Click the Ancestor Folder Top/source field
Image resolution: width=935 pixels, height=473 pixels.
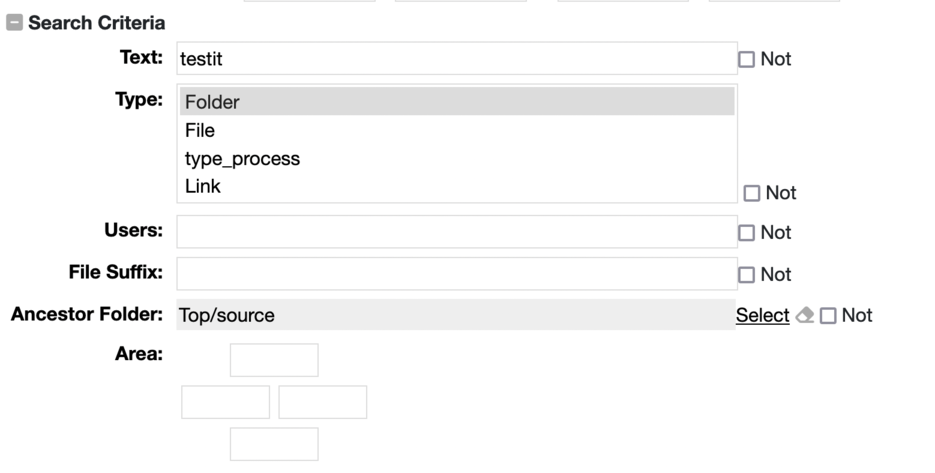456,316
